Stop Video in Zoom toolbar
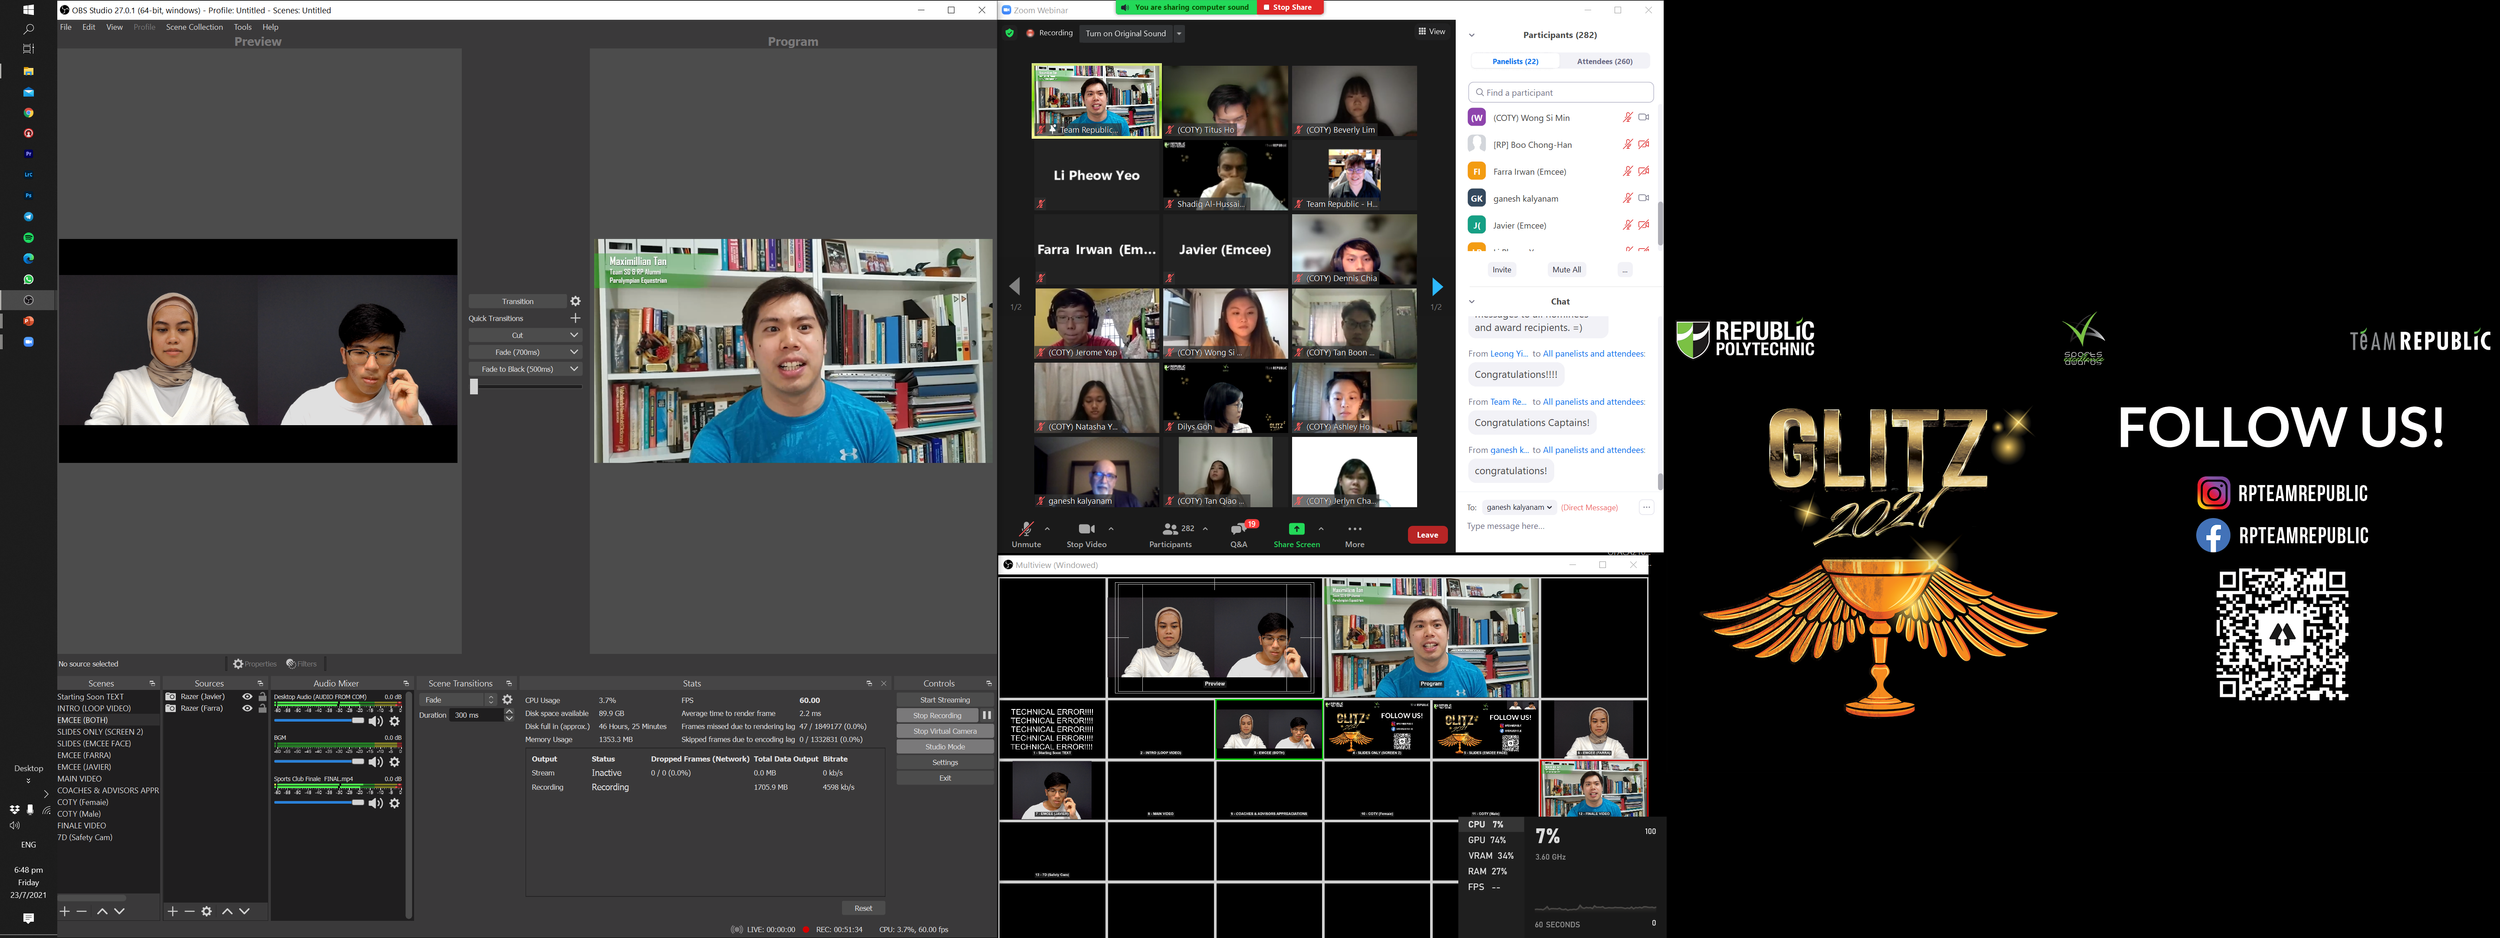The height and width of the screenshot is (938, 2500). click(x=1086, y=534)
